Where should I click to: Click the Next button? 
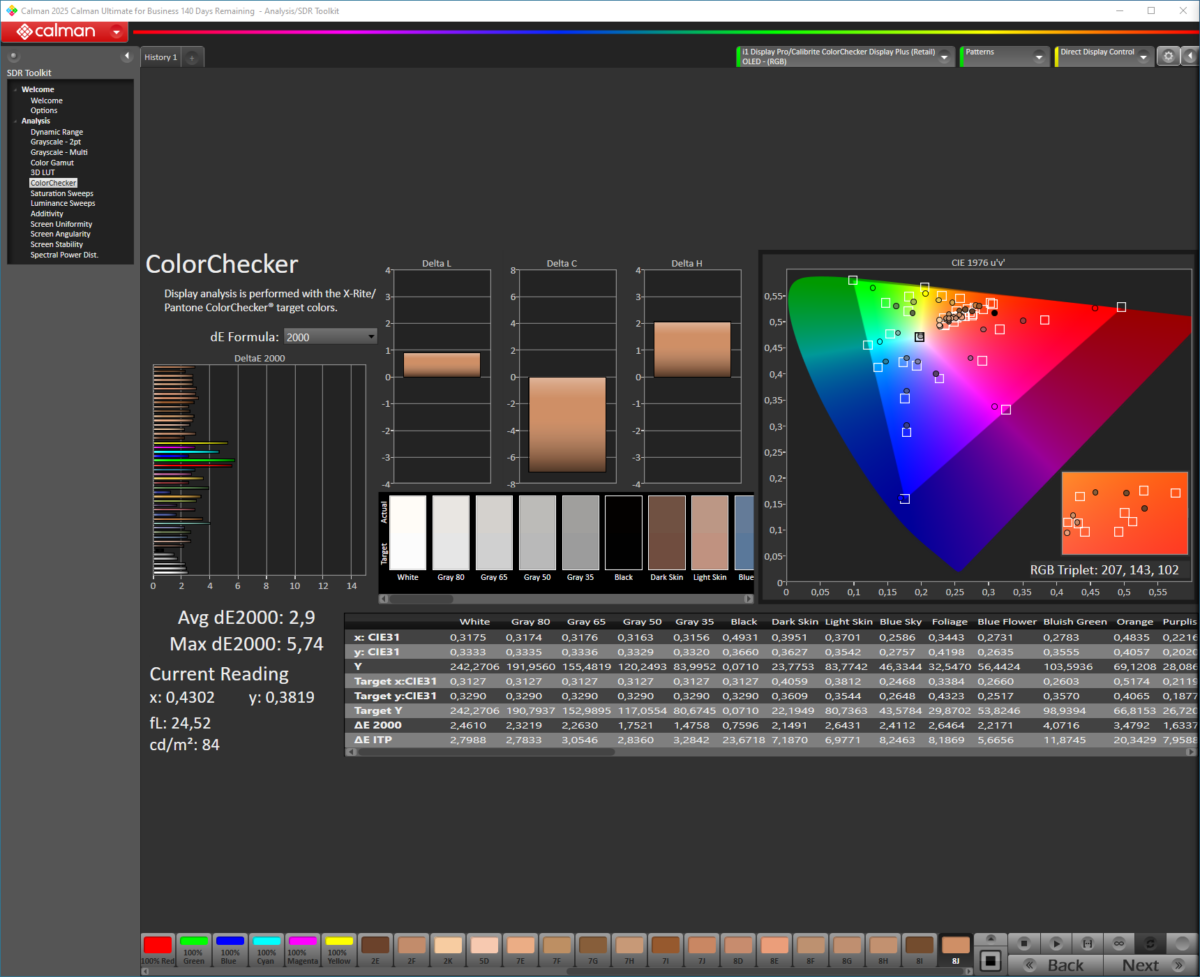pyautogui.click(x=1140, y=965)
